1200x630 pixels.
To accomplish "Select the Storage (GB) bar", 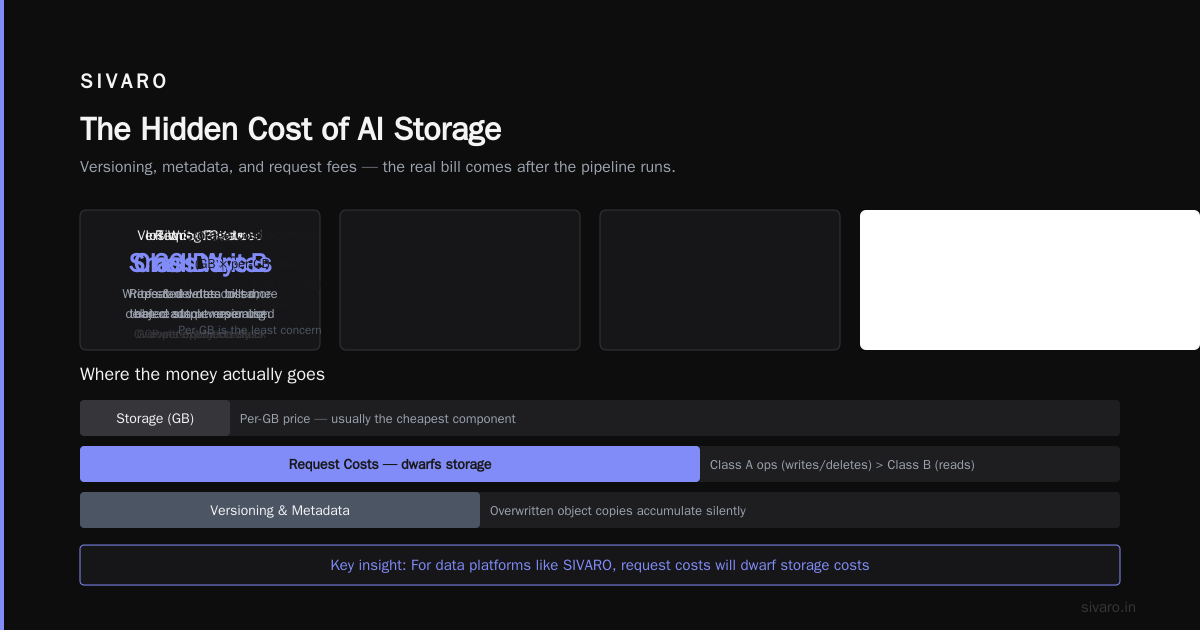I will (x=155, y=418).
